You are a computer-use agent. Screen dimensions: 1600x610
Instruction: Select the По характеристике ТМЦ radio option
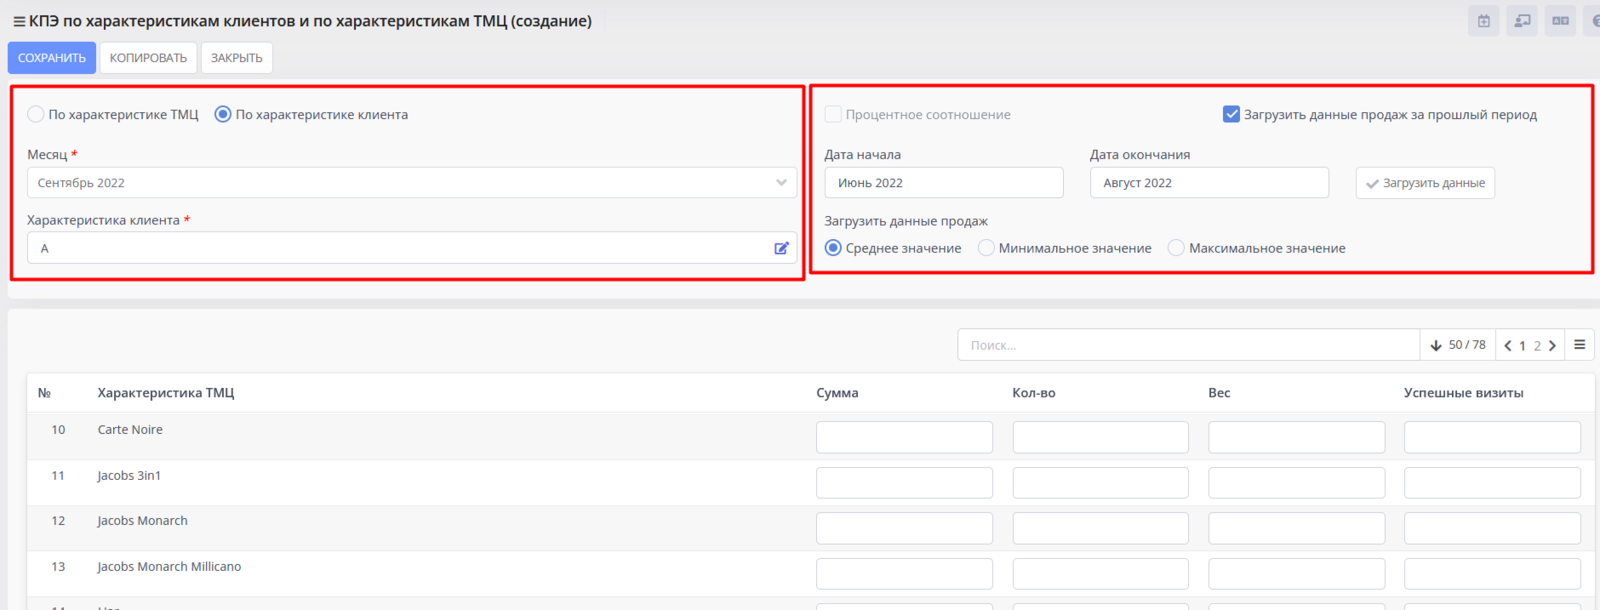[x=36, y=114]
